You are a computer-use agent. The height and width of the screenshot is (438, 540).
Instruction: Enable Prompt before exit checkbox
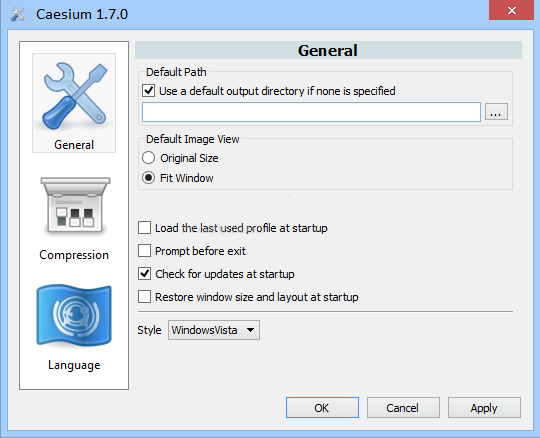[144, 251]
